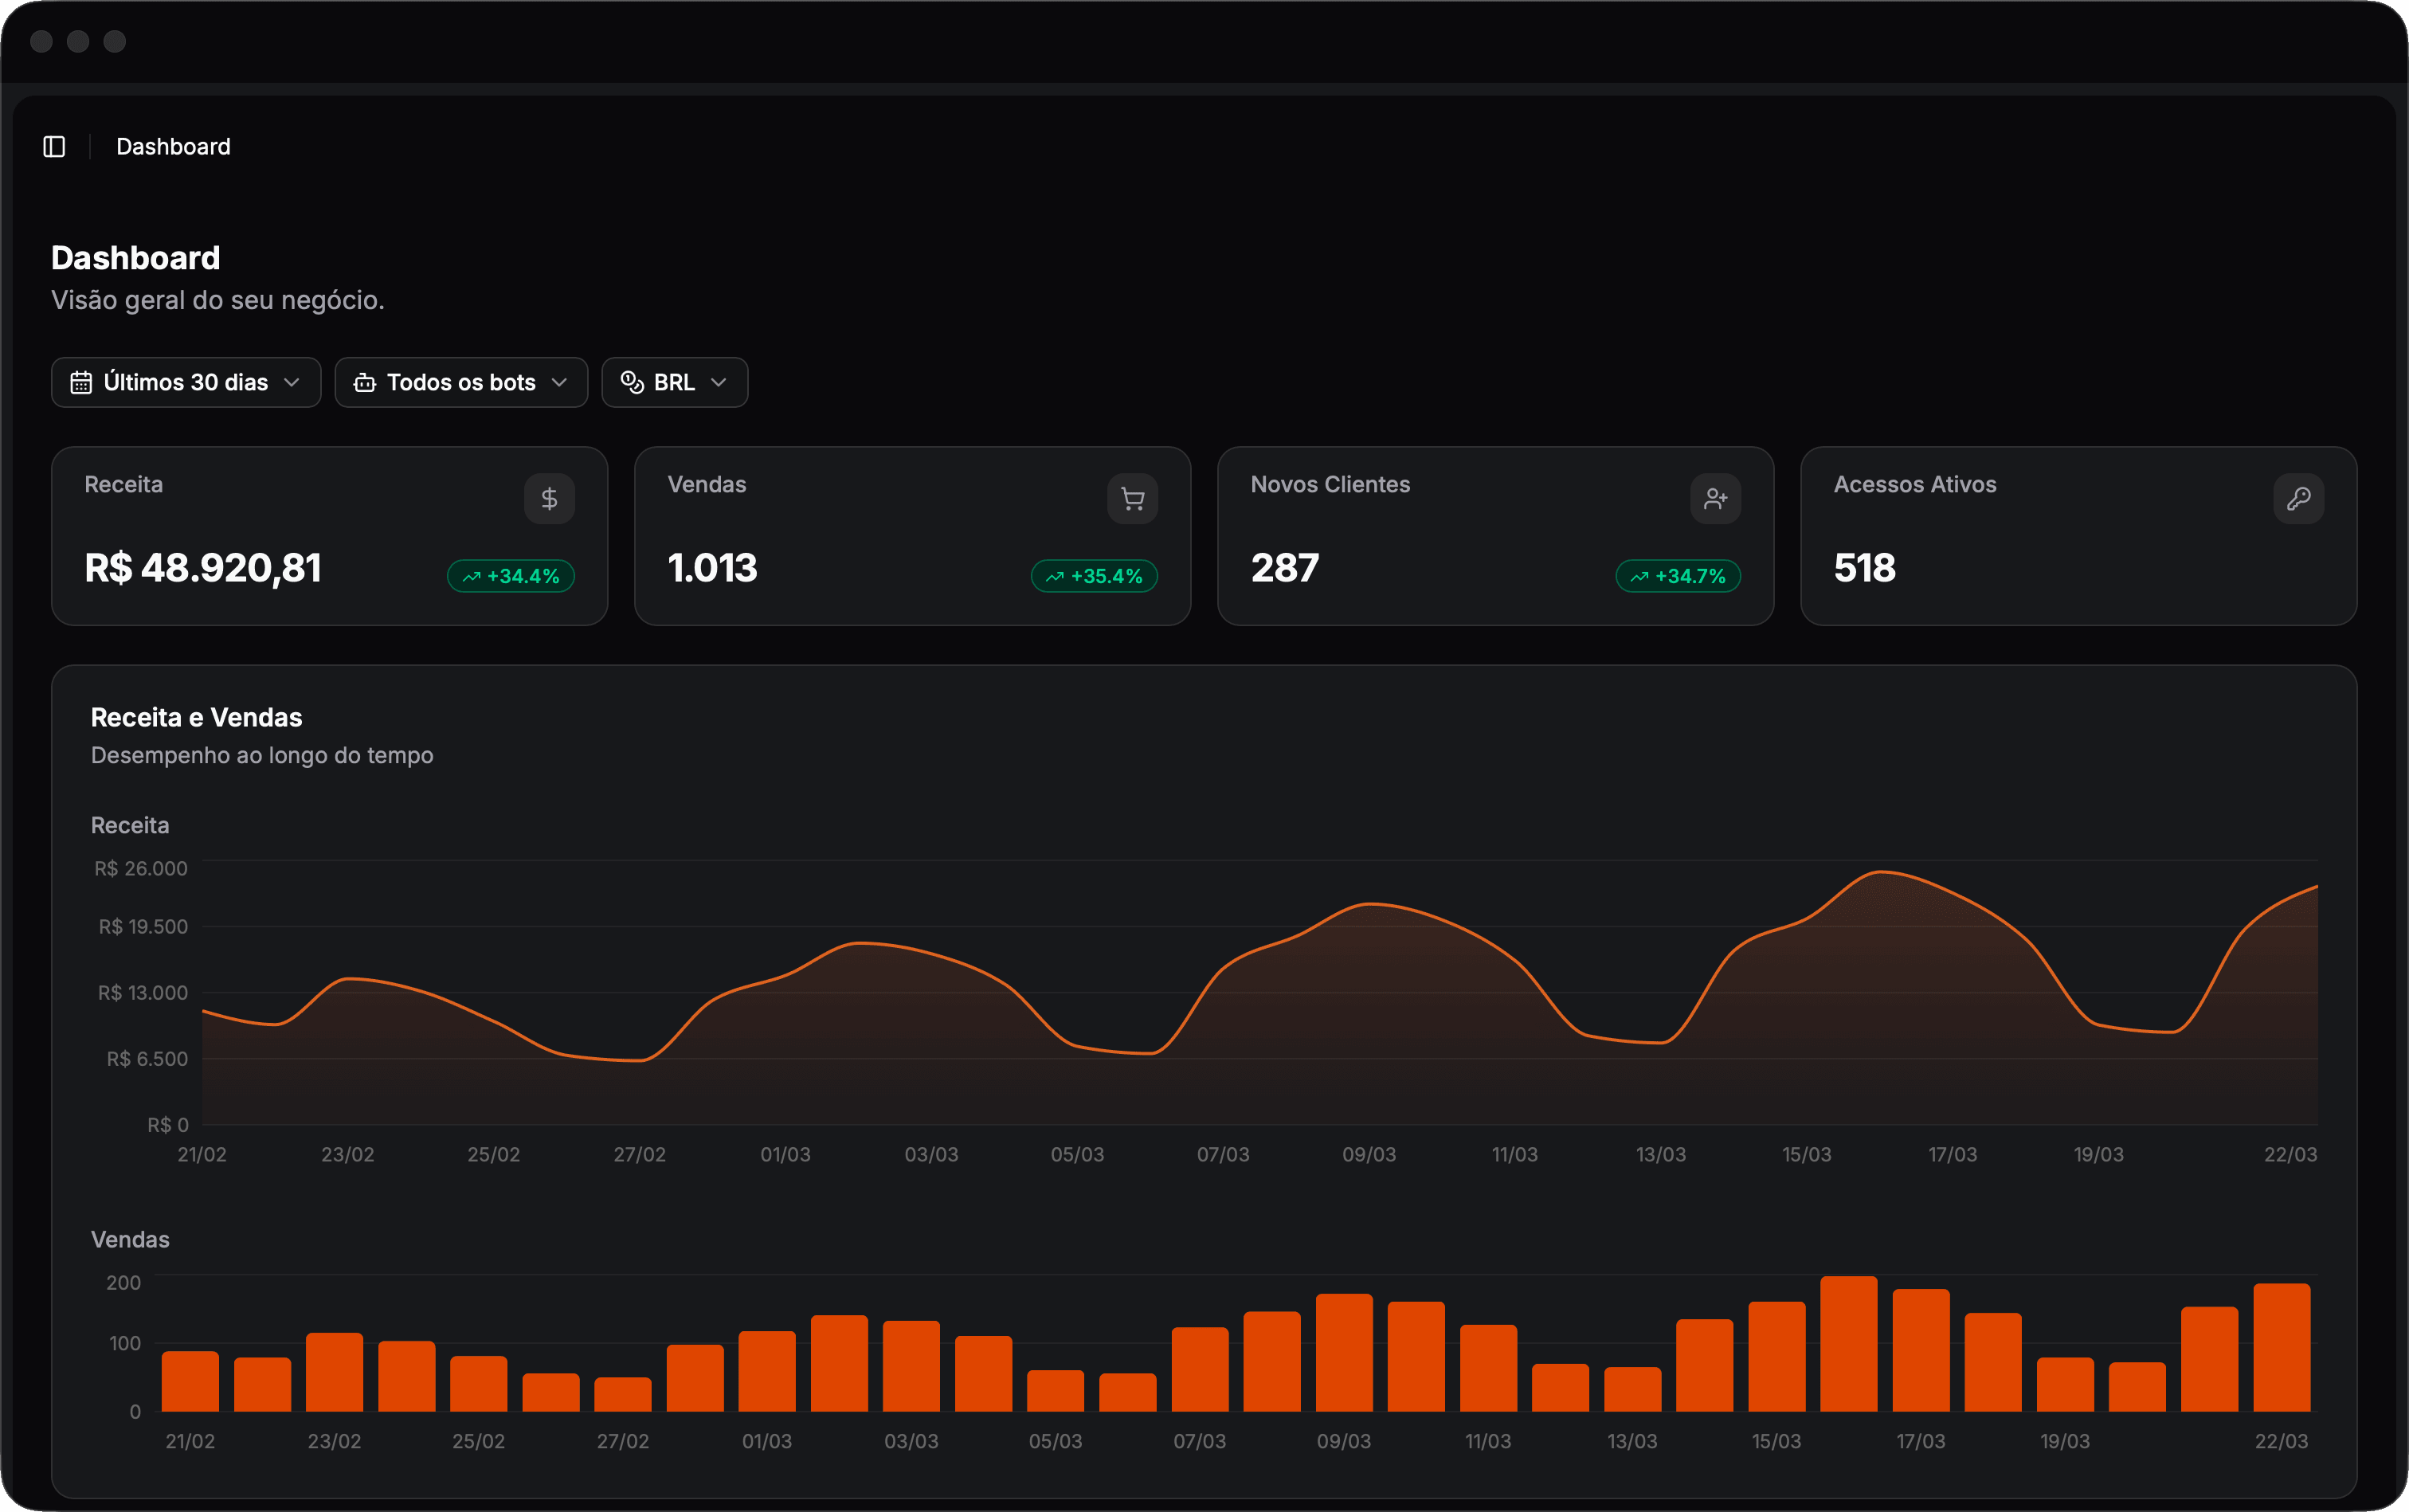
Task: Open the Últimos 30 dias date range dropdown
Action: [186, 382]
